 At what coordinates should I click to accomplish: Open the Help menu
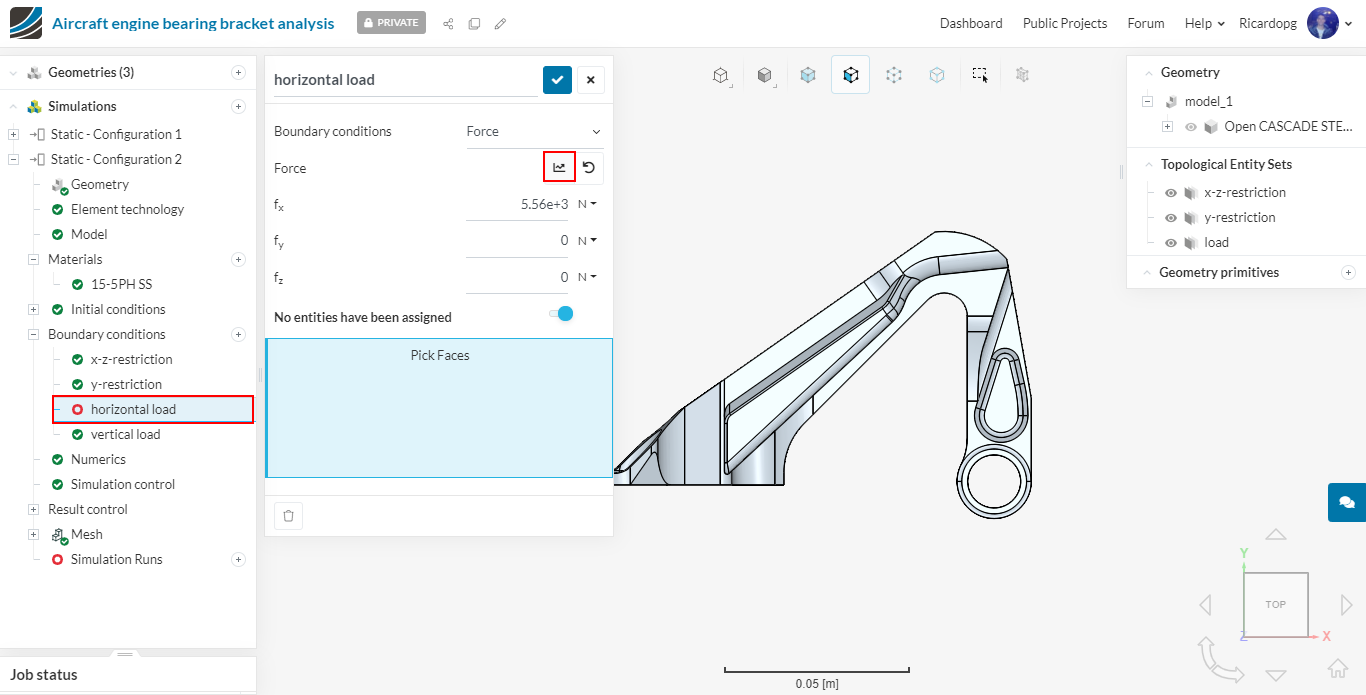click(x=1204, y=23)
